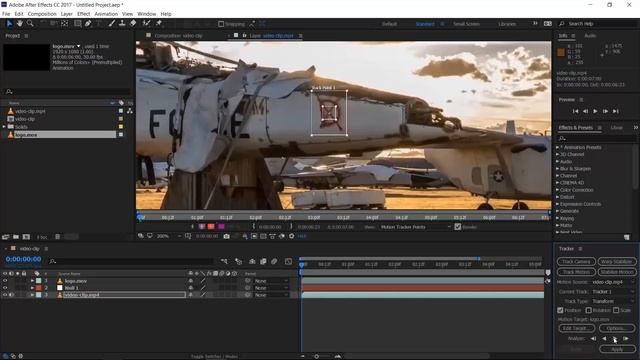Expand Color Correction effects category

(558, 190)
